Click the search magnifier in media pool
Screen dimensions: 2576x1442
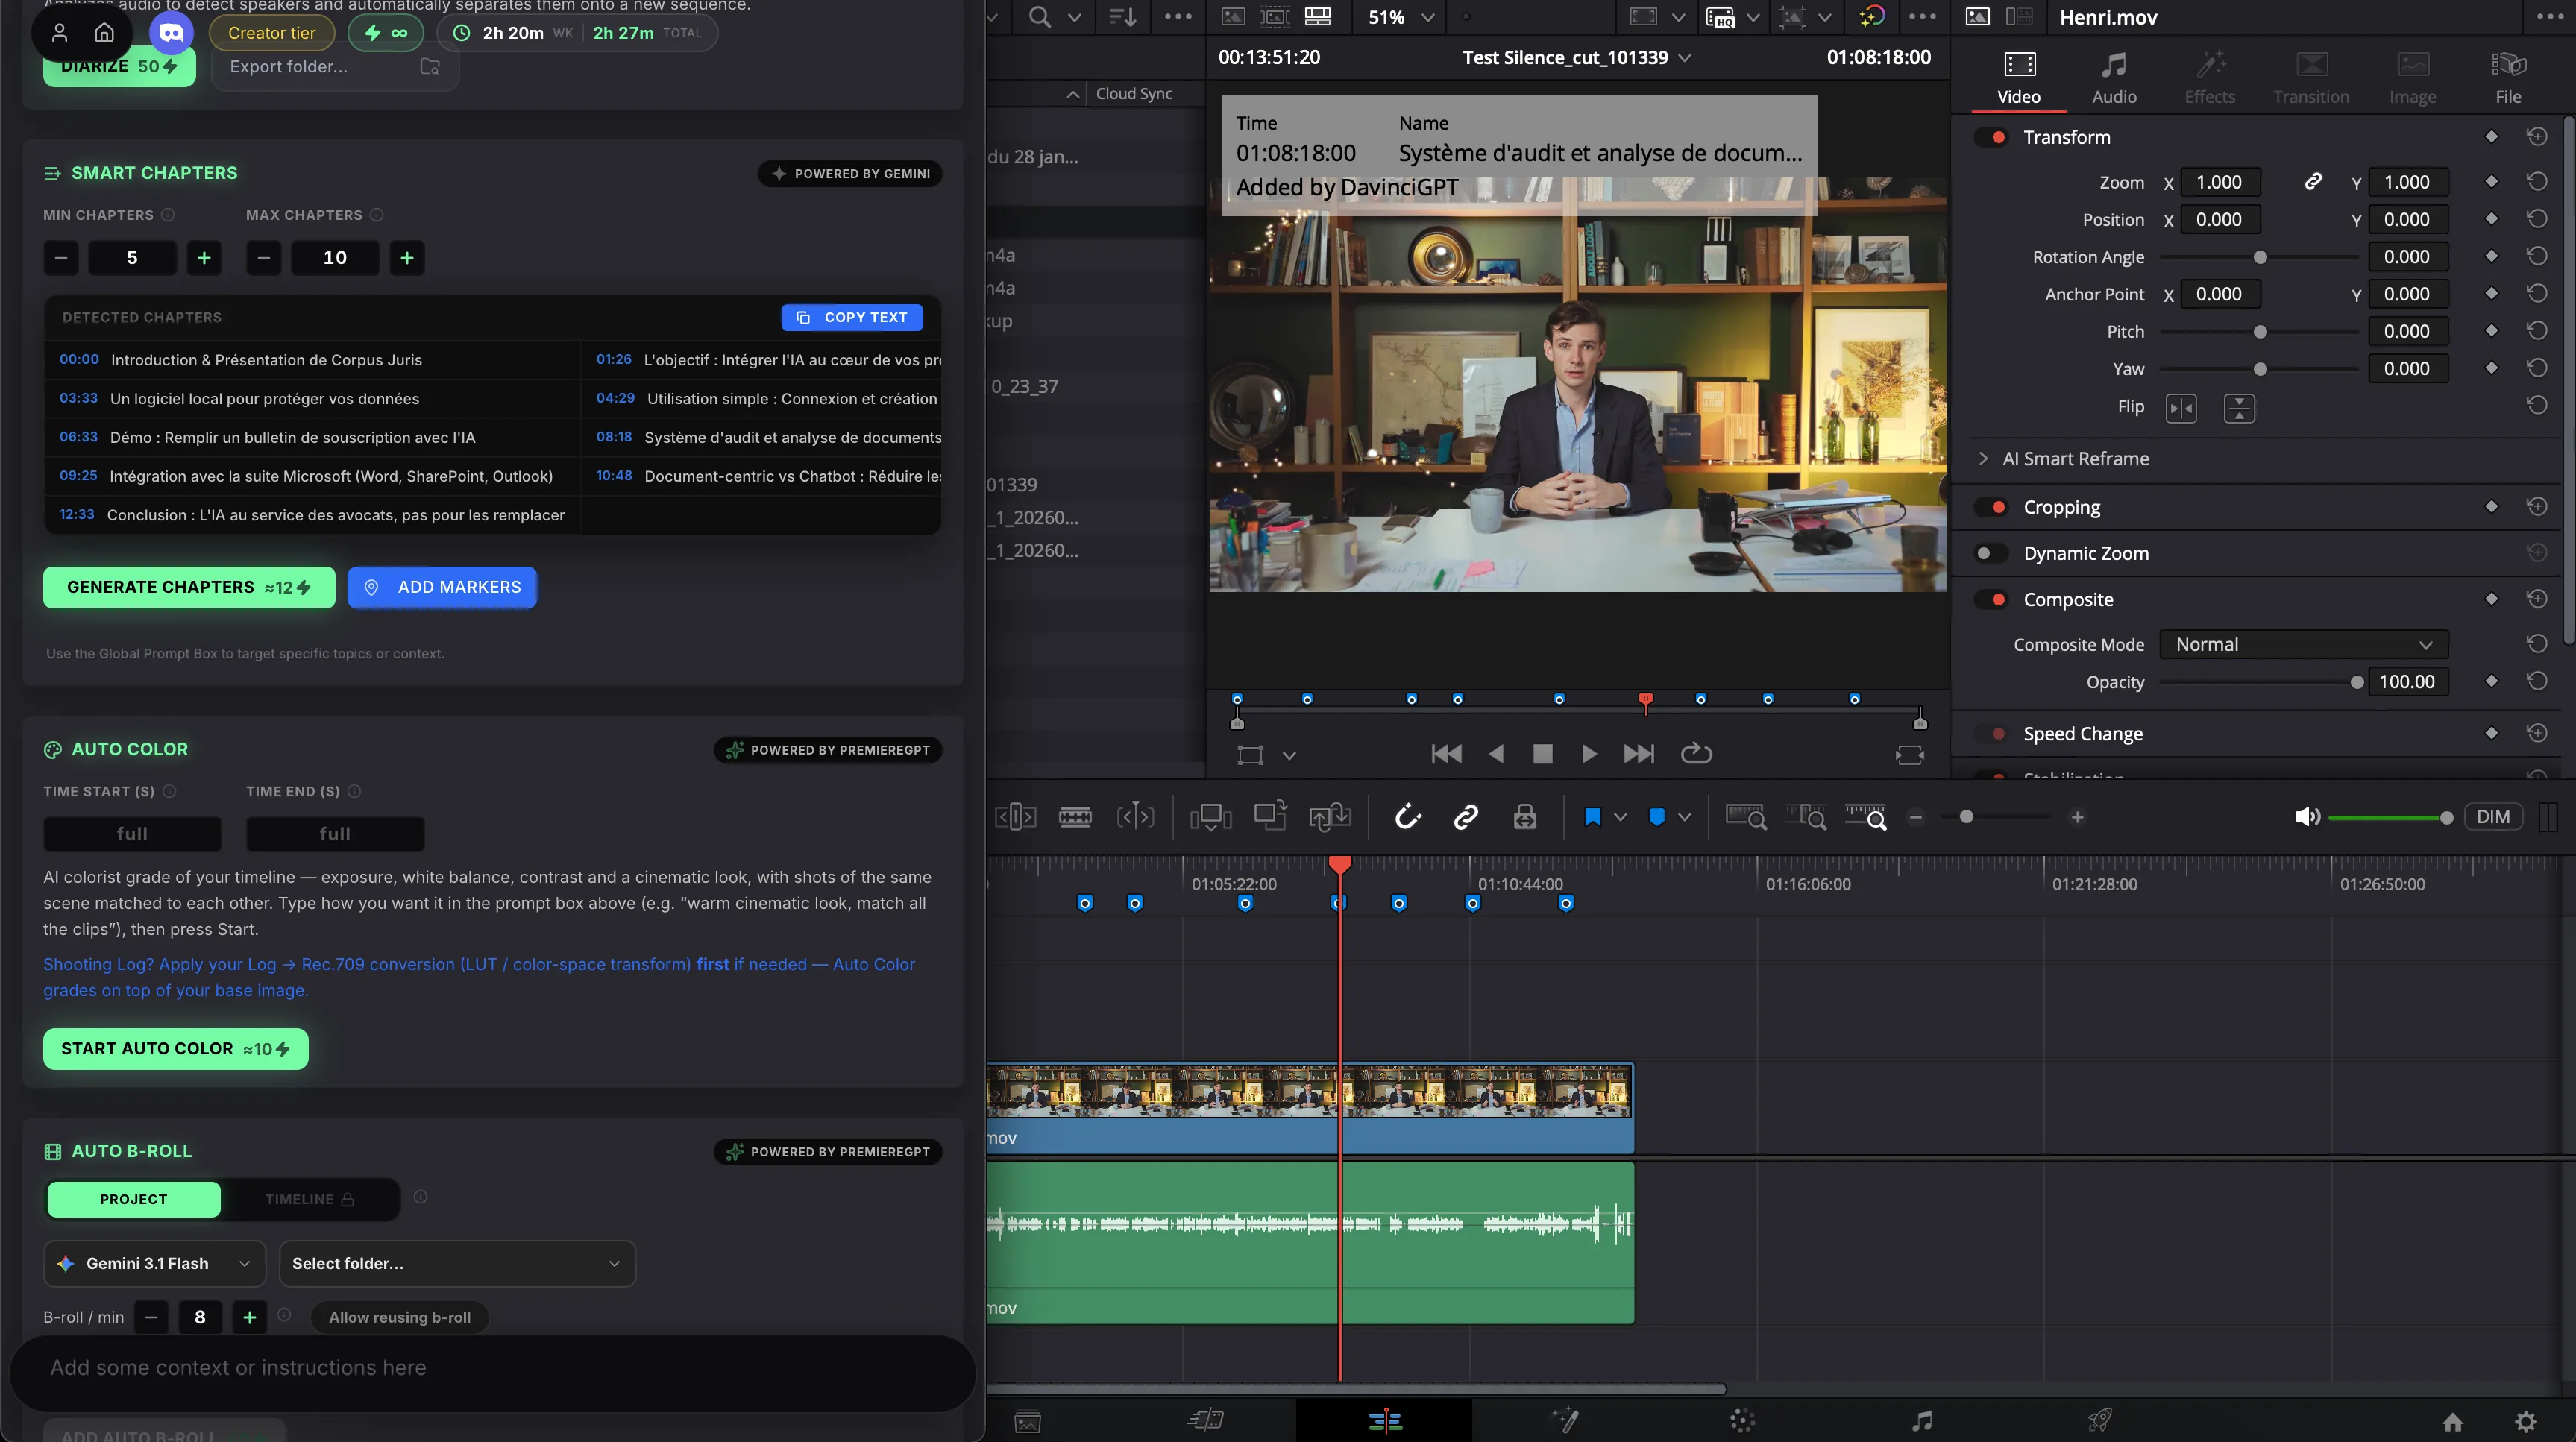tap(1040, 17)
